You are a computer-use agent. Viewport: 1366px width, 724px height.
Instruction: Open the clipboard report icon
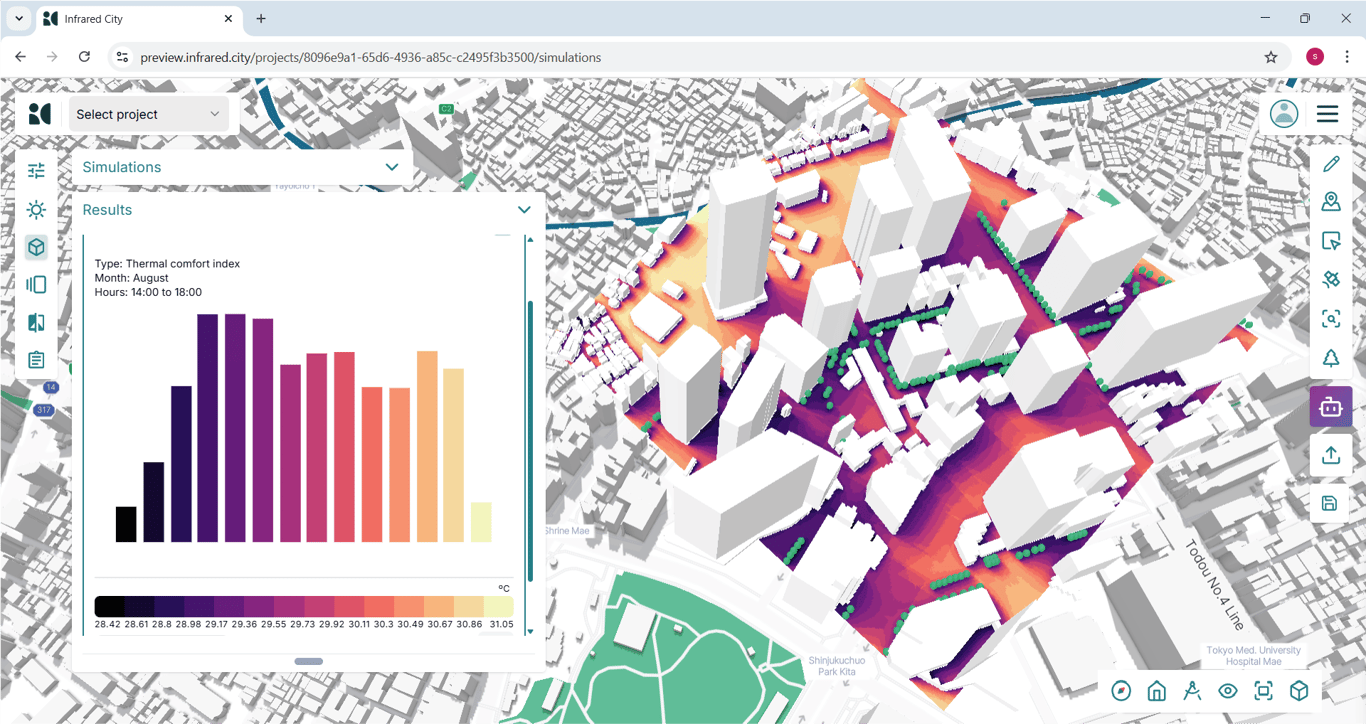[x=36, y=360]
